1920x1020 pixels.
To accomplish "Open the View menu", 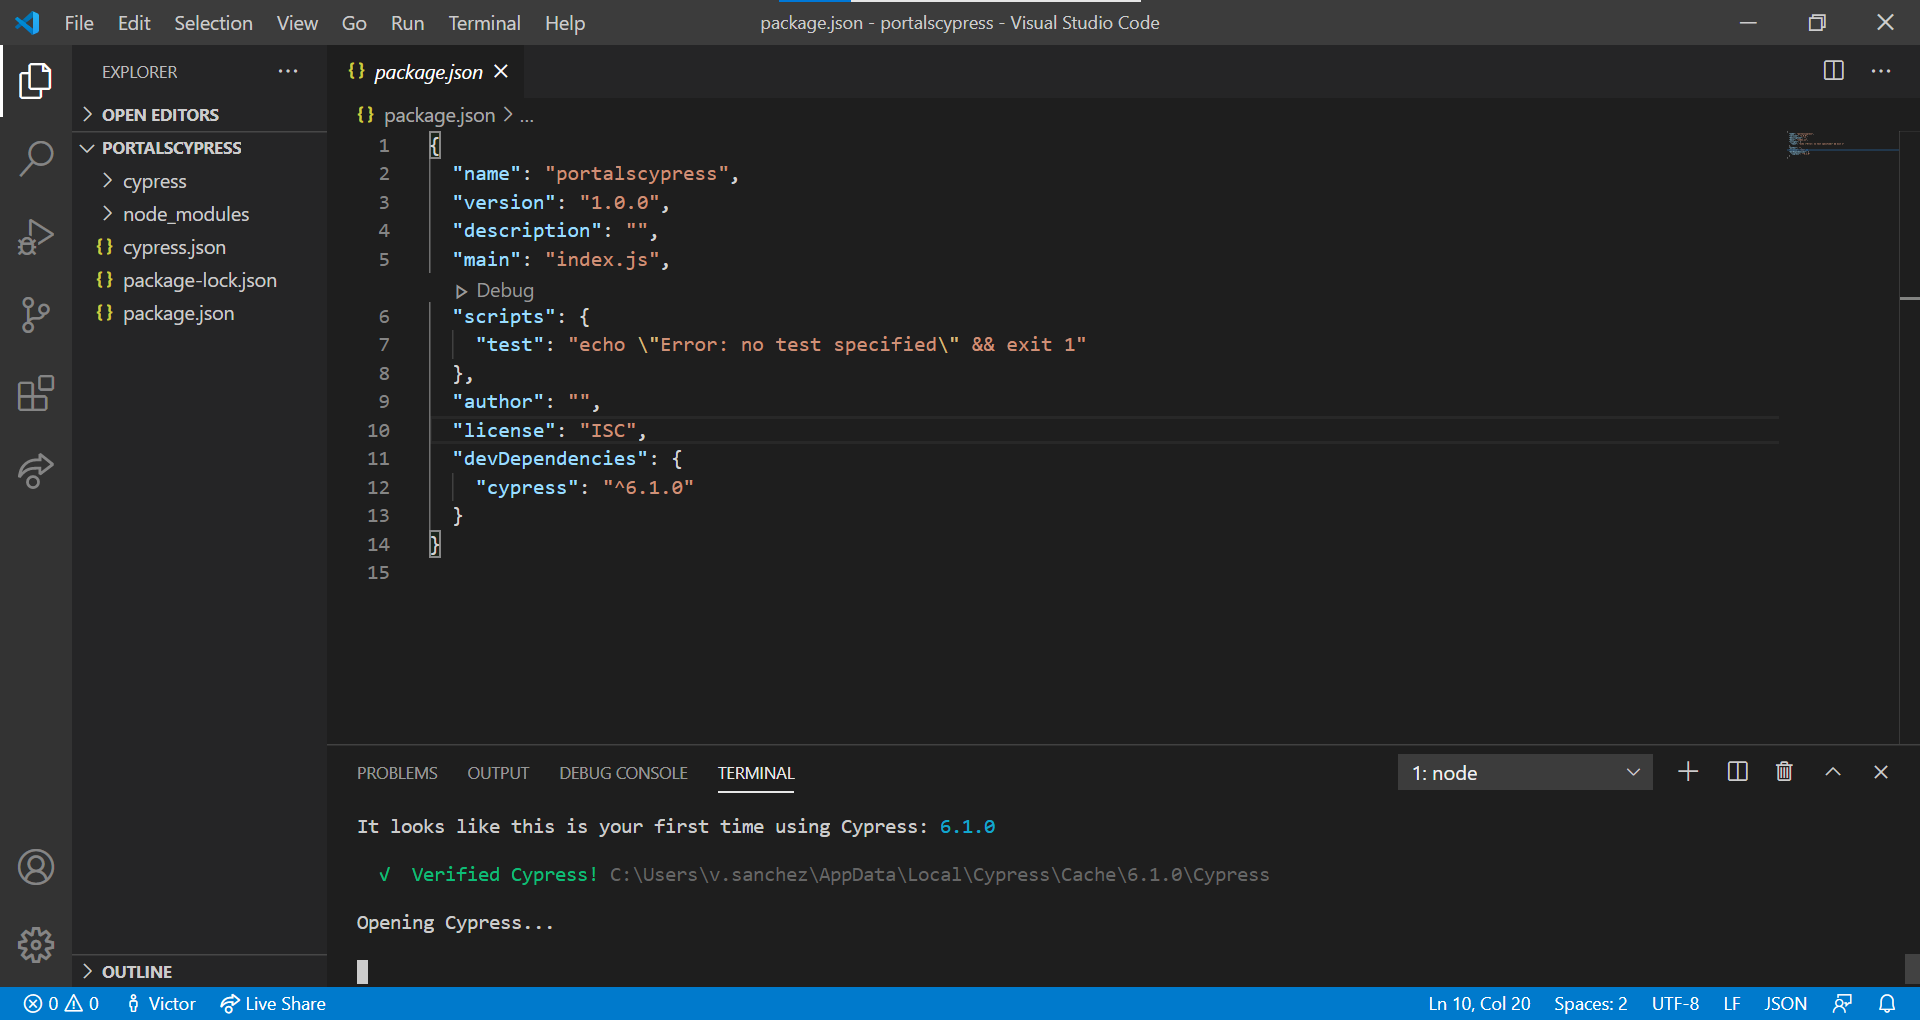I will click(x=297, y=23).
